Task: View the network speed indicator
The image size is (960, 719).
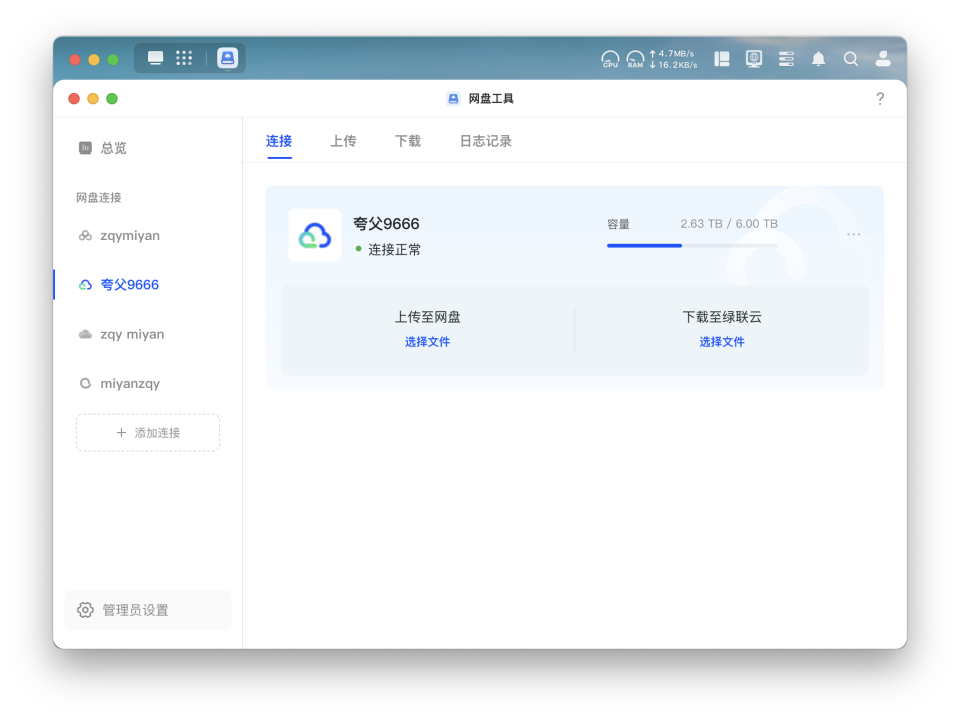Action: pyautogui.click(x=673, y=59)
